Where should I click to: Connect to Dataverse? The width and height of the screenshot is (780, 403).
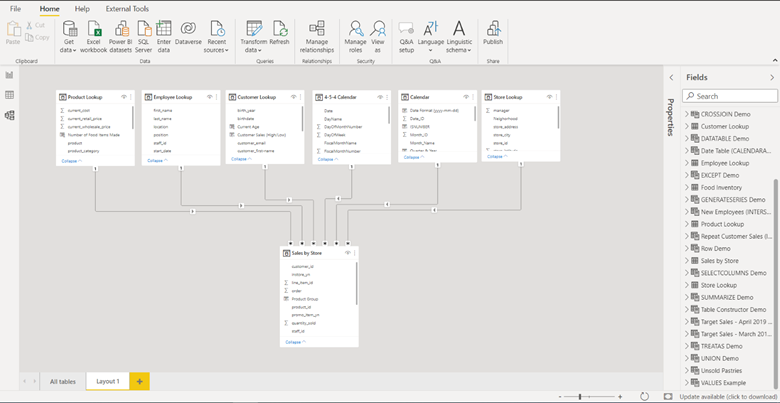point(189,33)
